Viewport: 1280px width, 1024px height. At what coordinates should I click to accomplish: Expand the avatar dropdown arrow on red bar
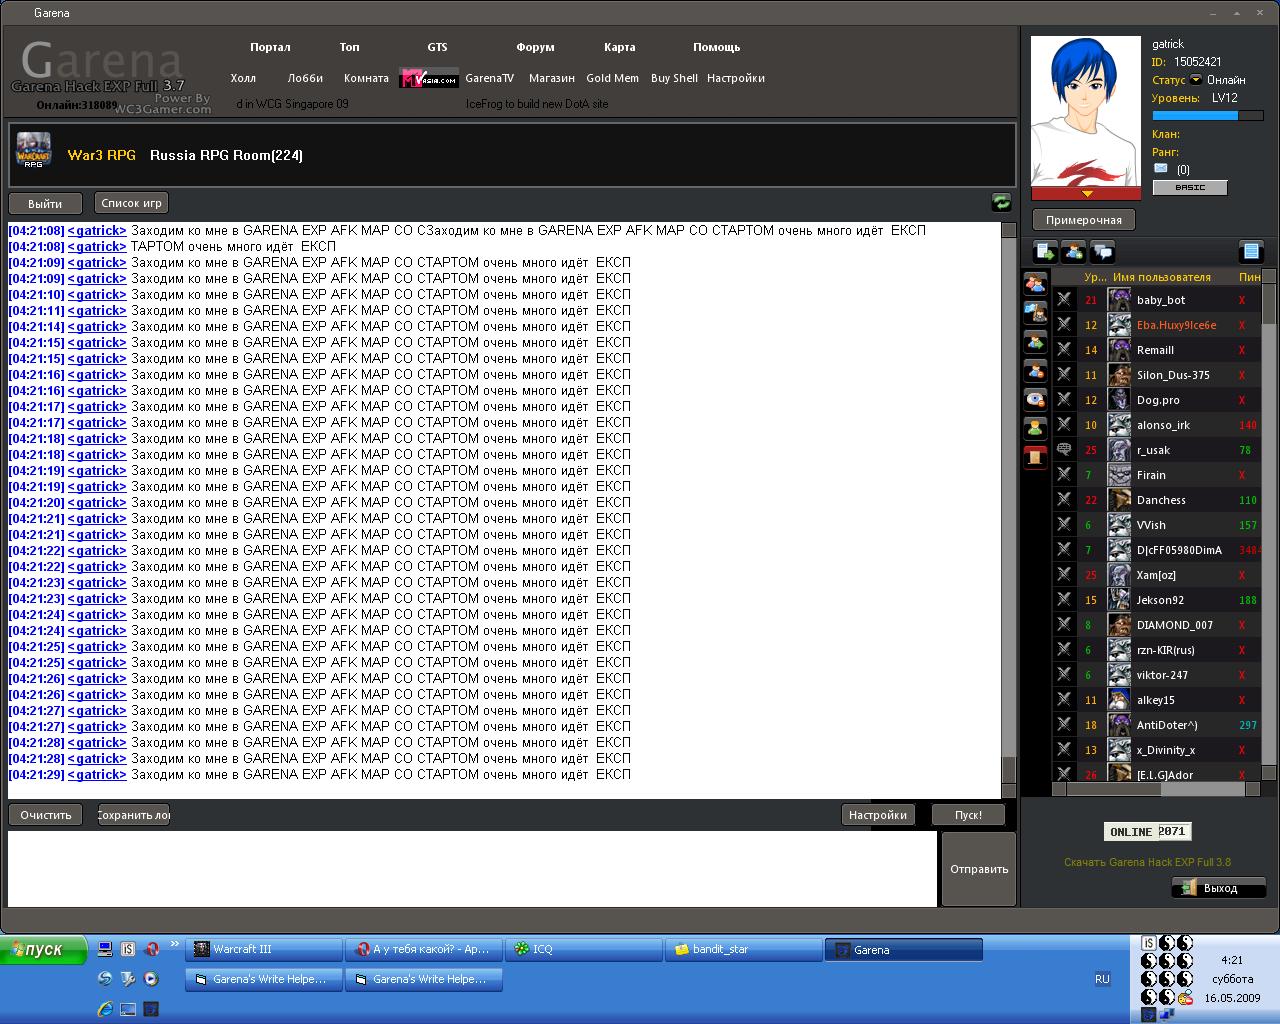(x=1086, y=193)
